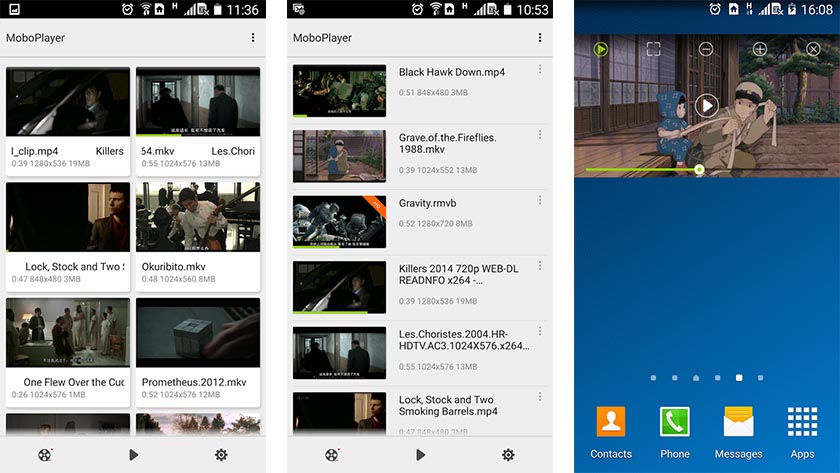Tap Prometheus.2012.mkv file name in grid

coord(194,382)
